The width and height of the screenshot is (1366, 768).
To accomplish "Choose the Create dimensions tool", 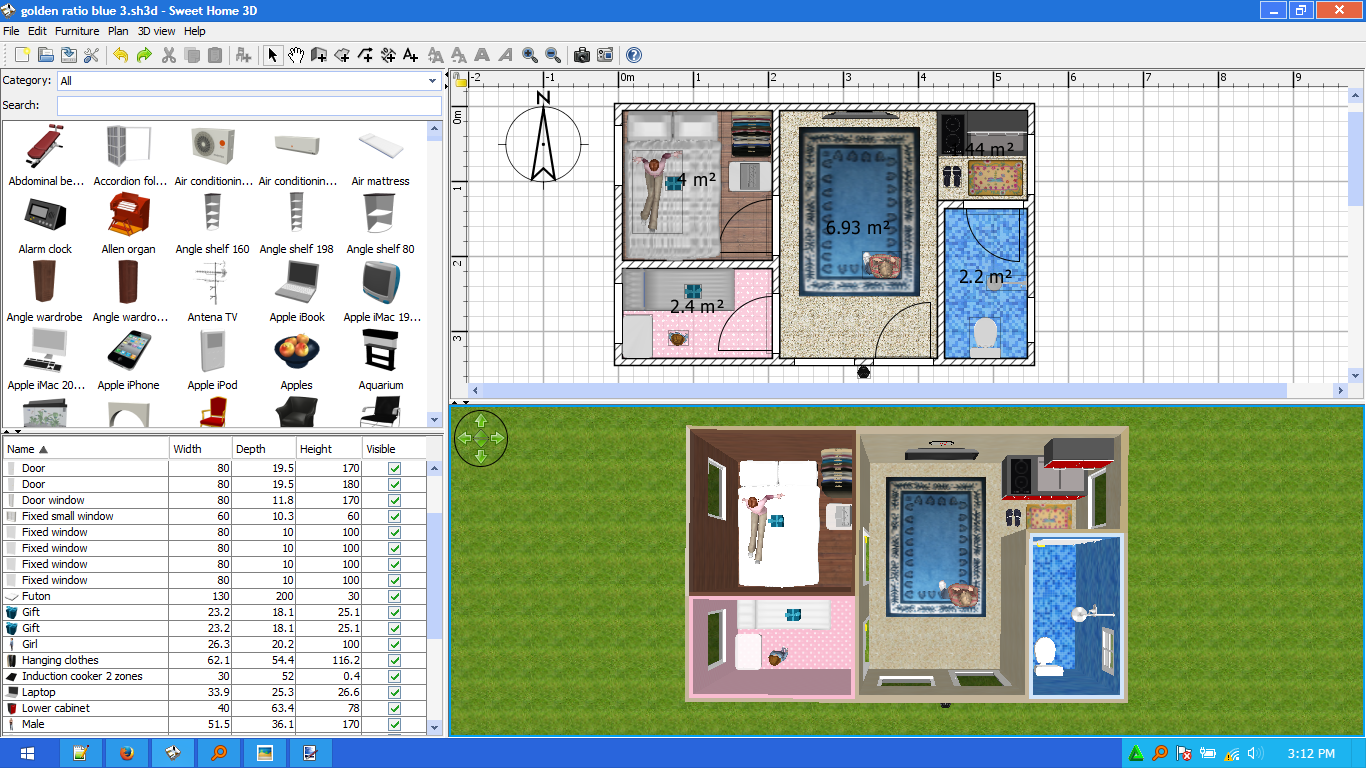I will 388,55.
